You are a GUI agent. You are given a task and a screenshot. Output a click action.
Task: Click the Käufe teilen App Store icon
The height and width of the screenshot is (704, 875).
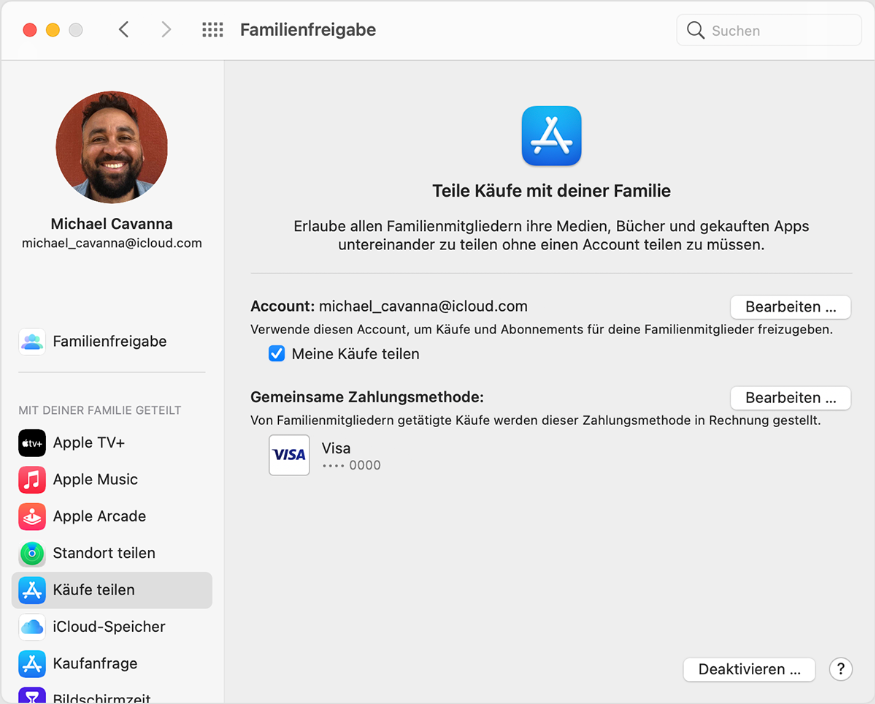pos(32,590)
